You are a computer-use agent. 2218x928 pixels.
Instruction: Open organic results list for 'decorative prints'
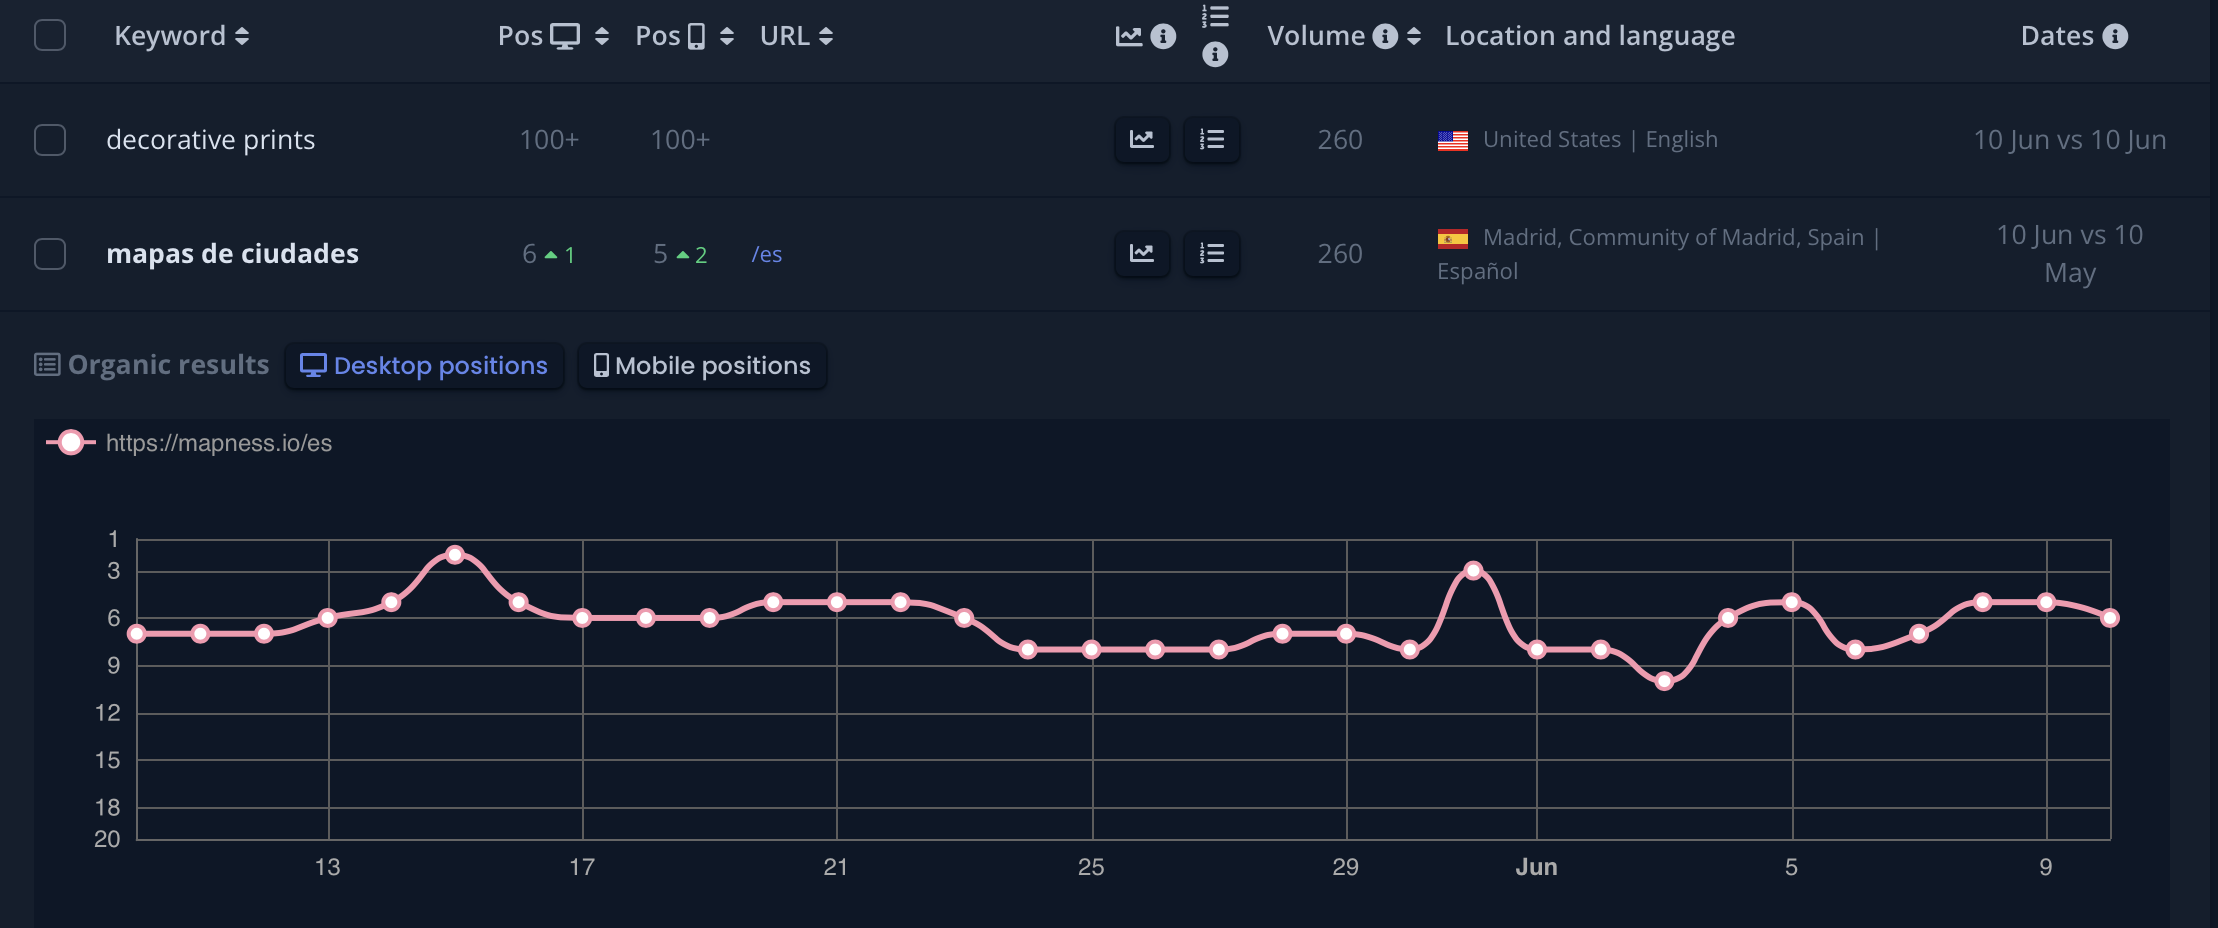(x=1212, y=140)
